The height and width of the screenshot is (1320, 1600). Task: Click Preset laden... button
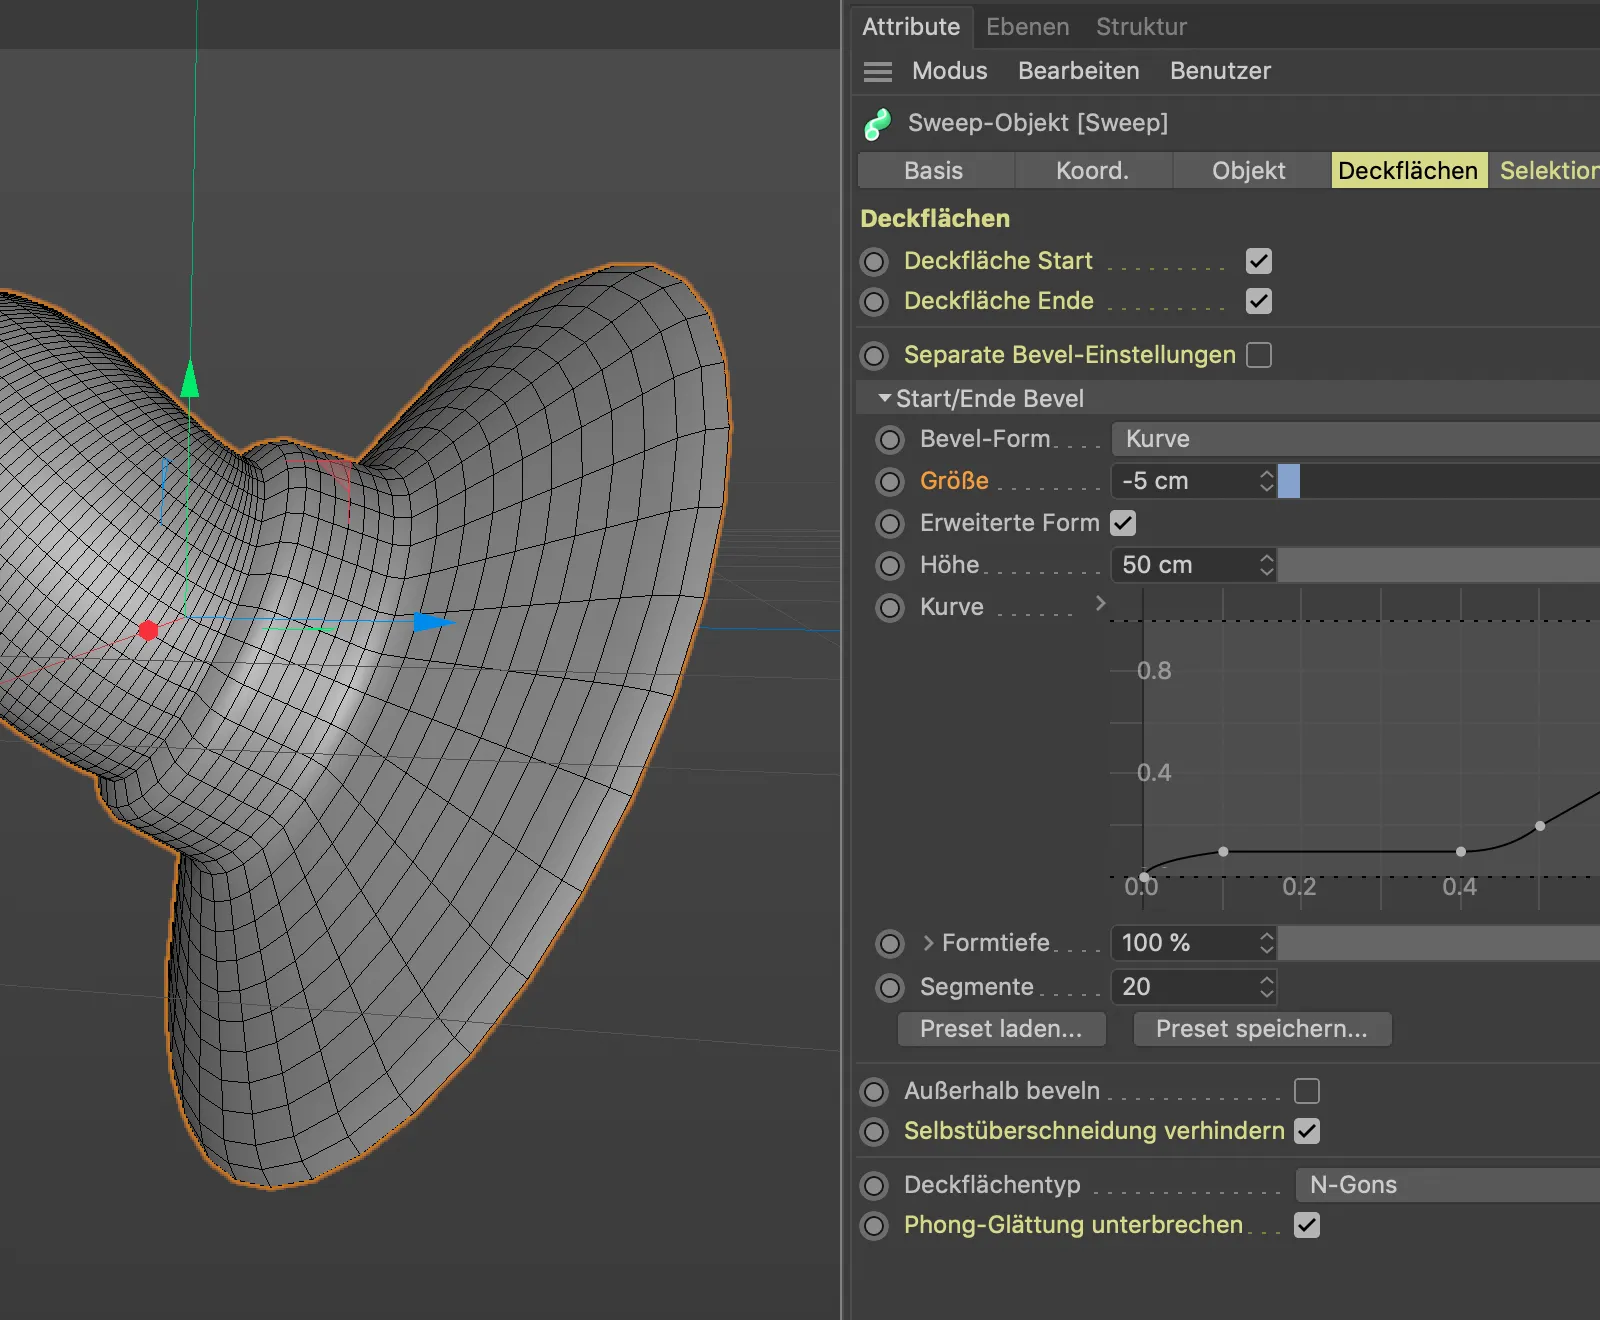[1002, 1029]
